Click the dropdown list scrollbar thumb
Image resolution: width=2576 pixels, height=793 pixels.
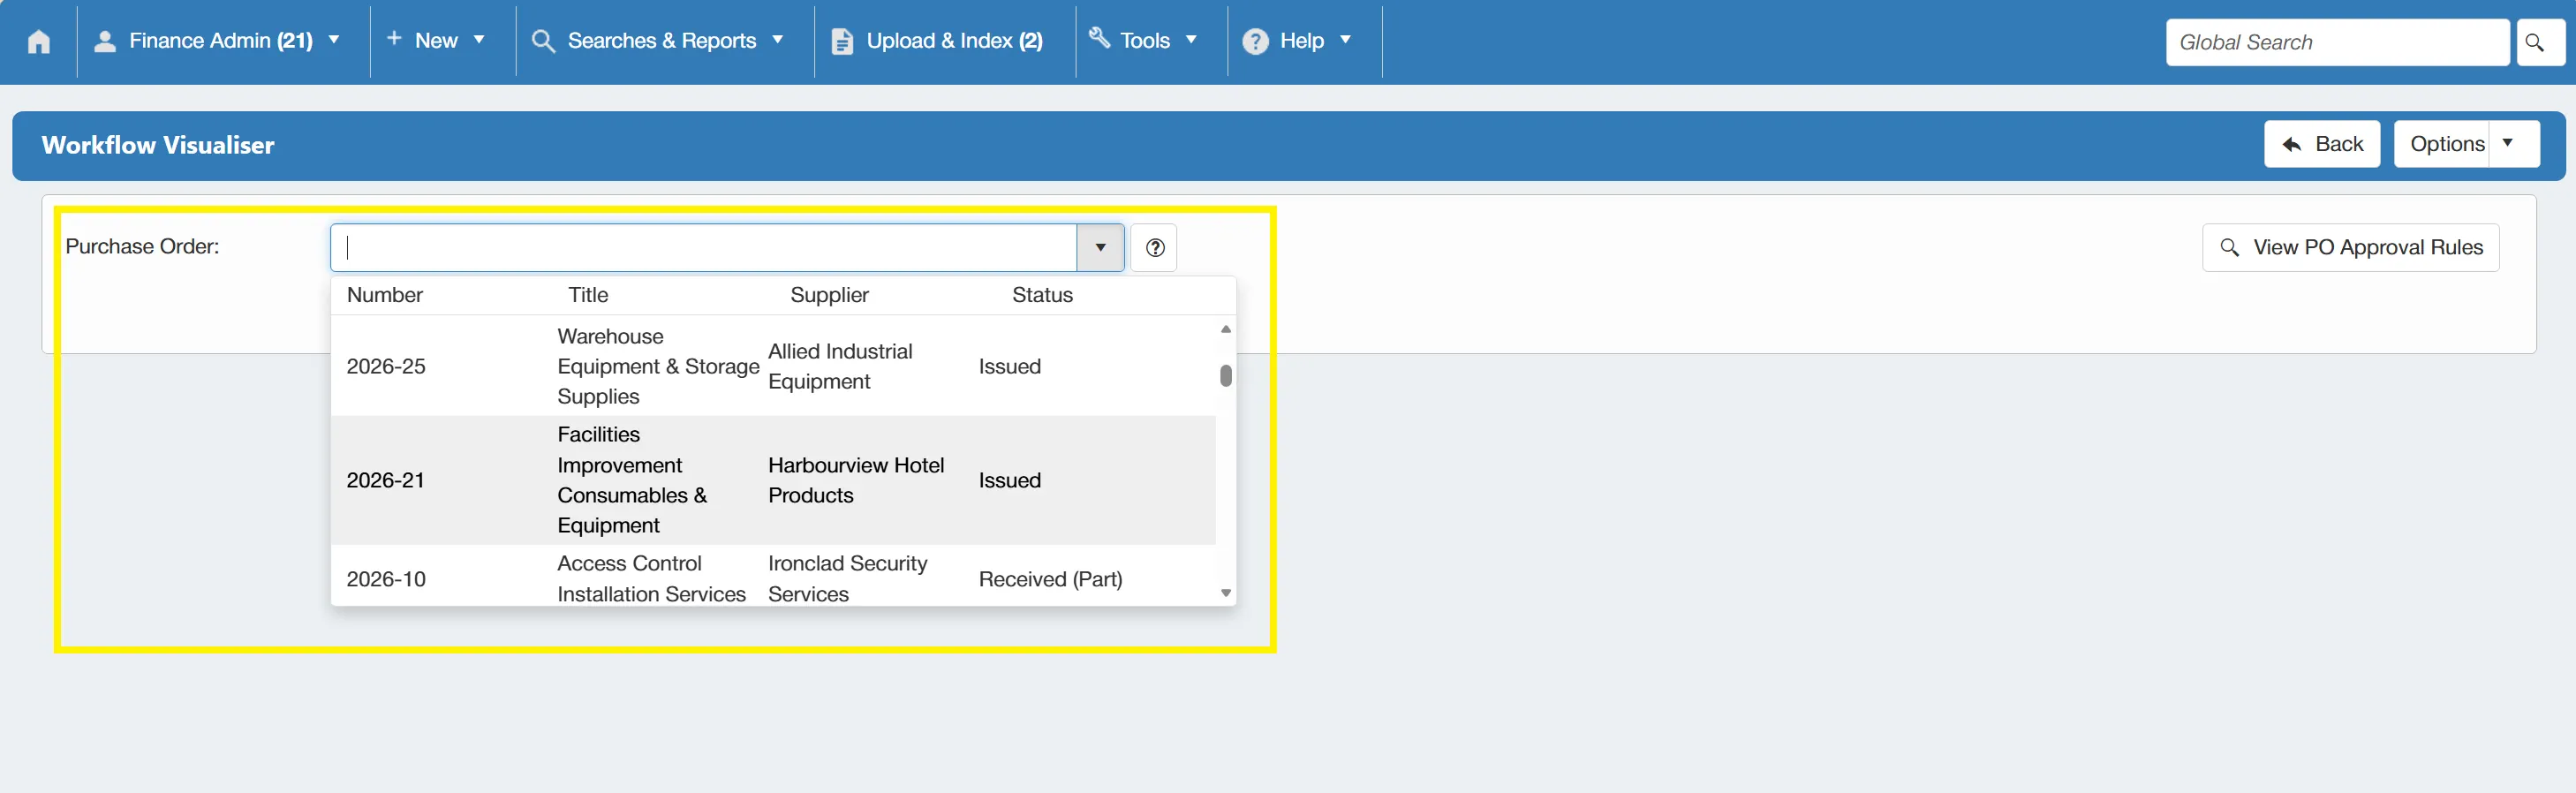(1225, 375)
